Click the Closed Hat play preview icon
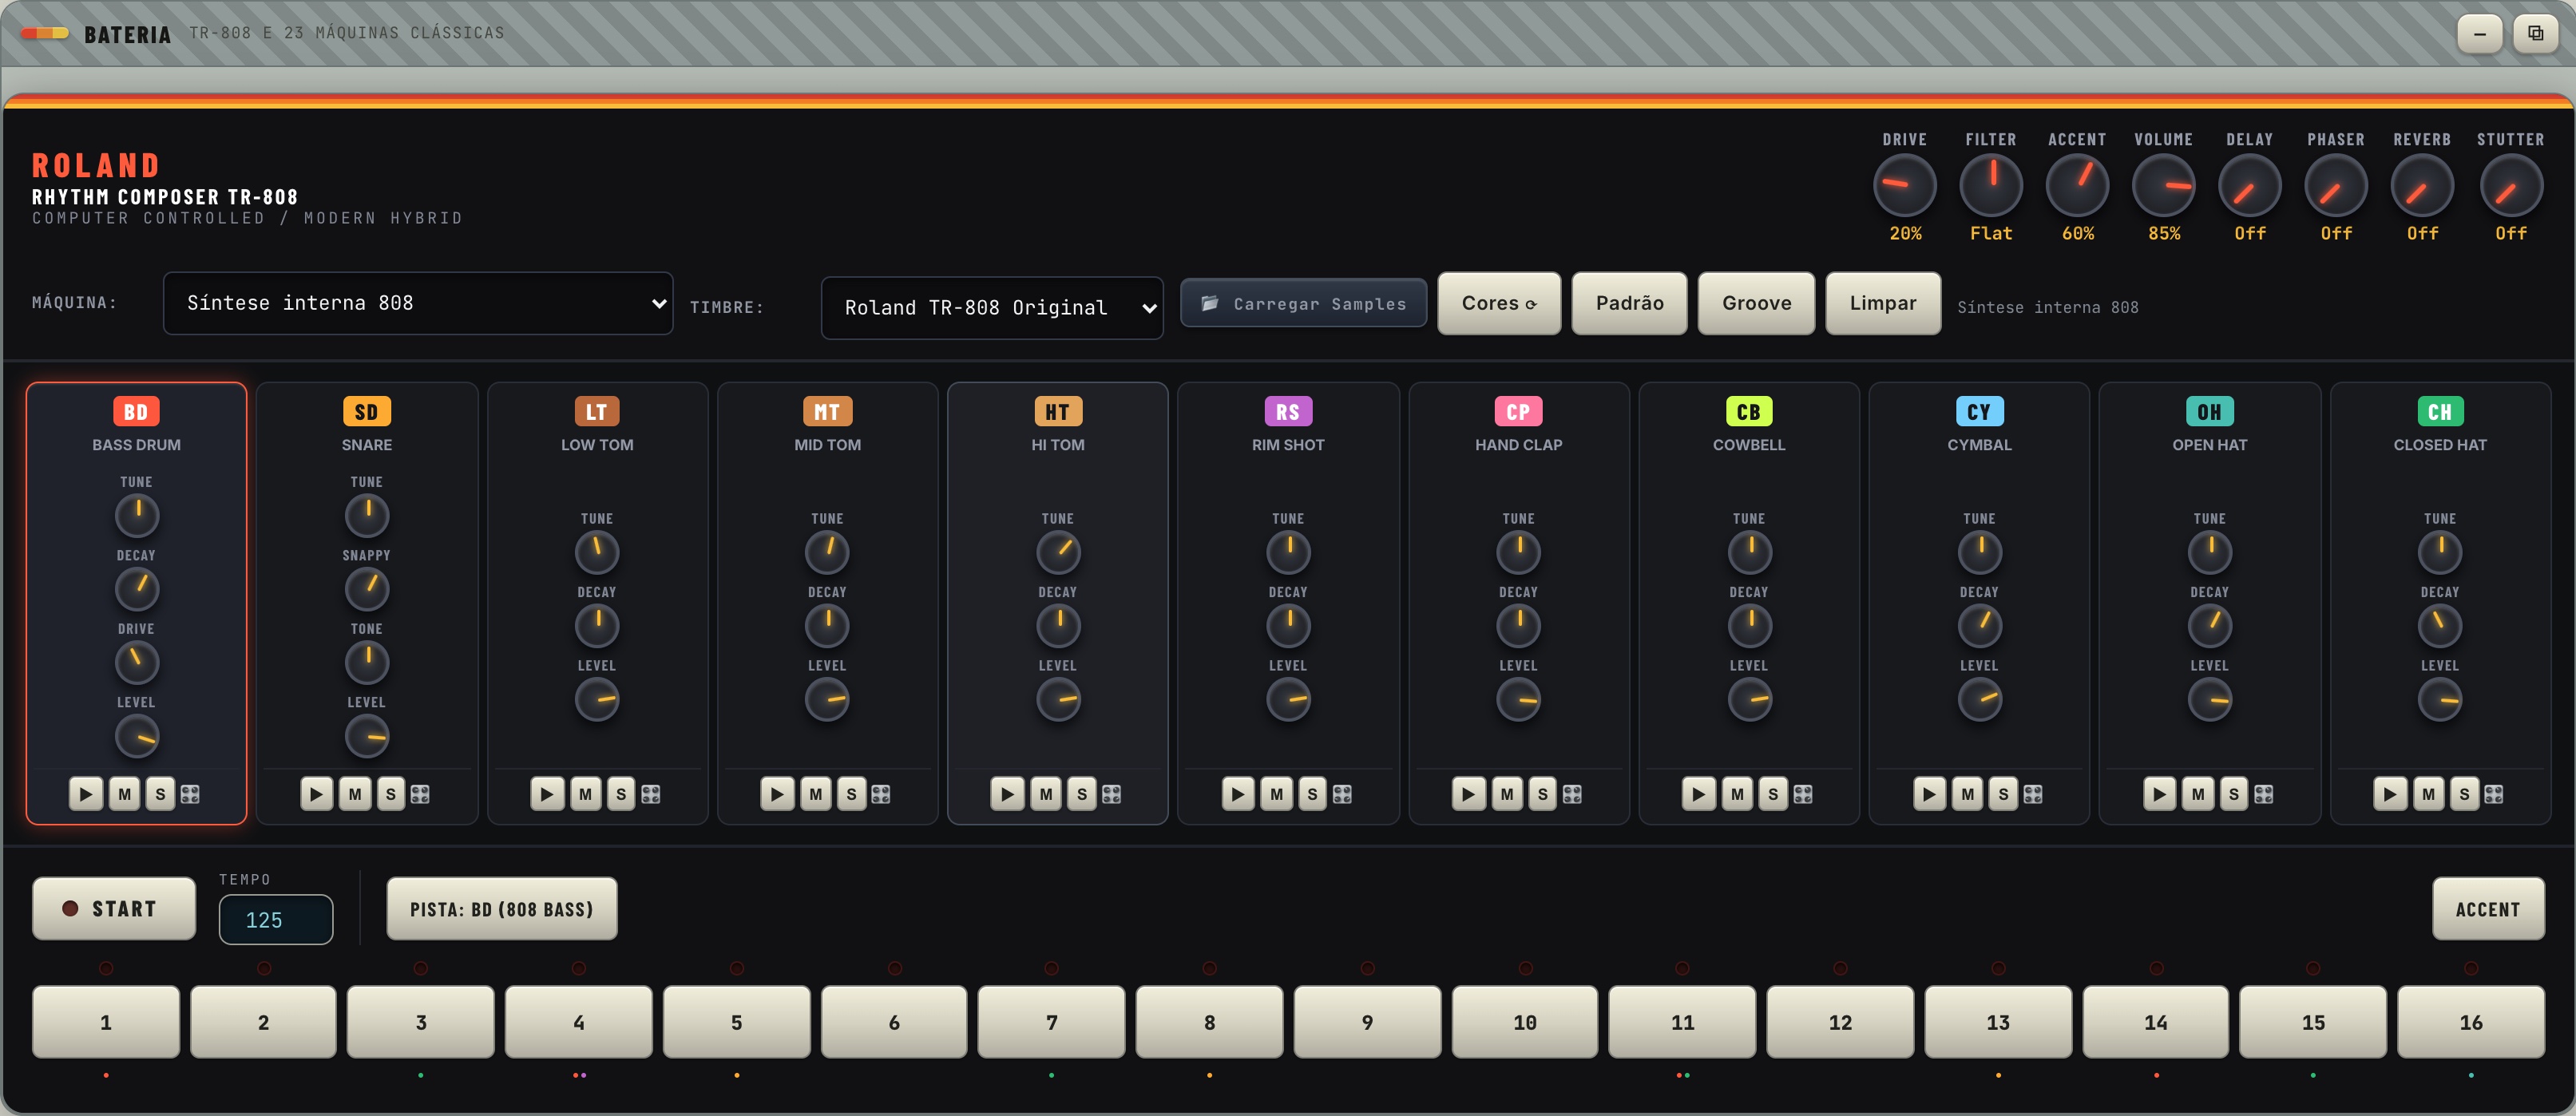Viewport: 2576px width, 1116px height. 2390,794
